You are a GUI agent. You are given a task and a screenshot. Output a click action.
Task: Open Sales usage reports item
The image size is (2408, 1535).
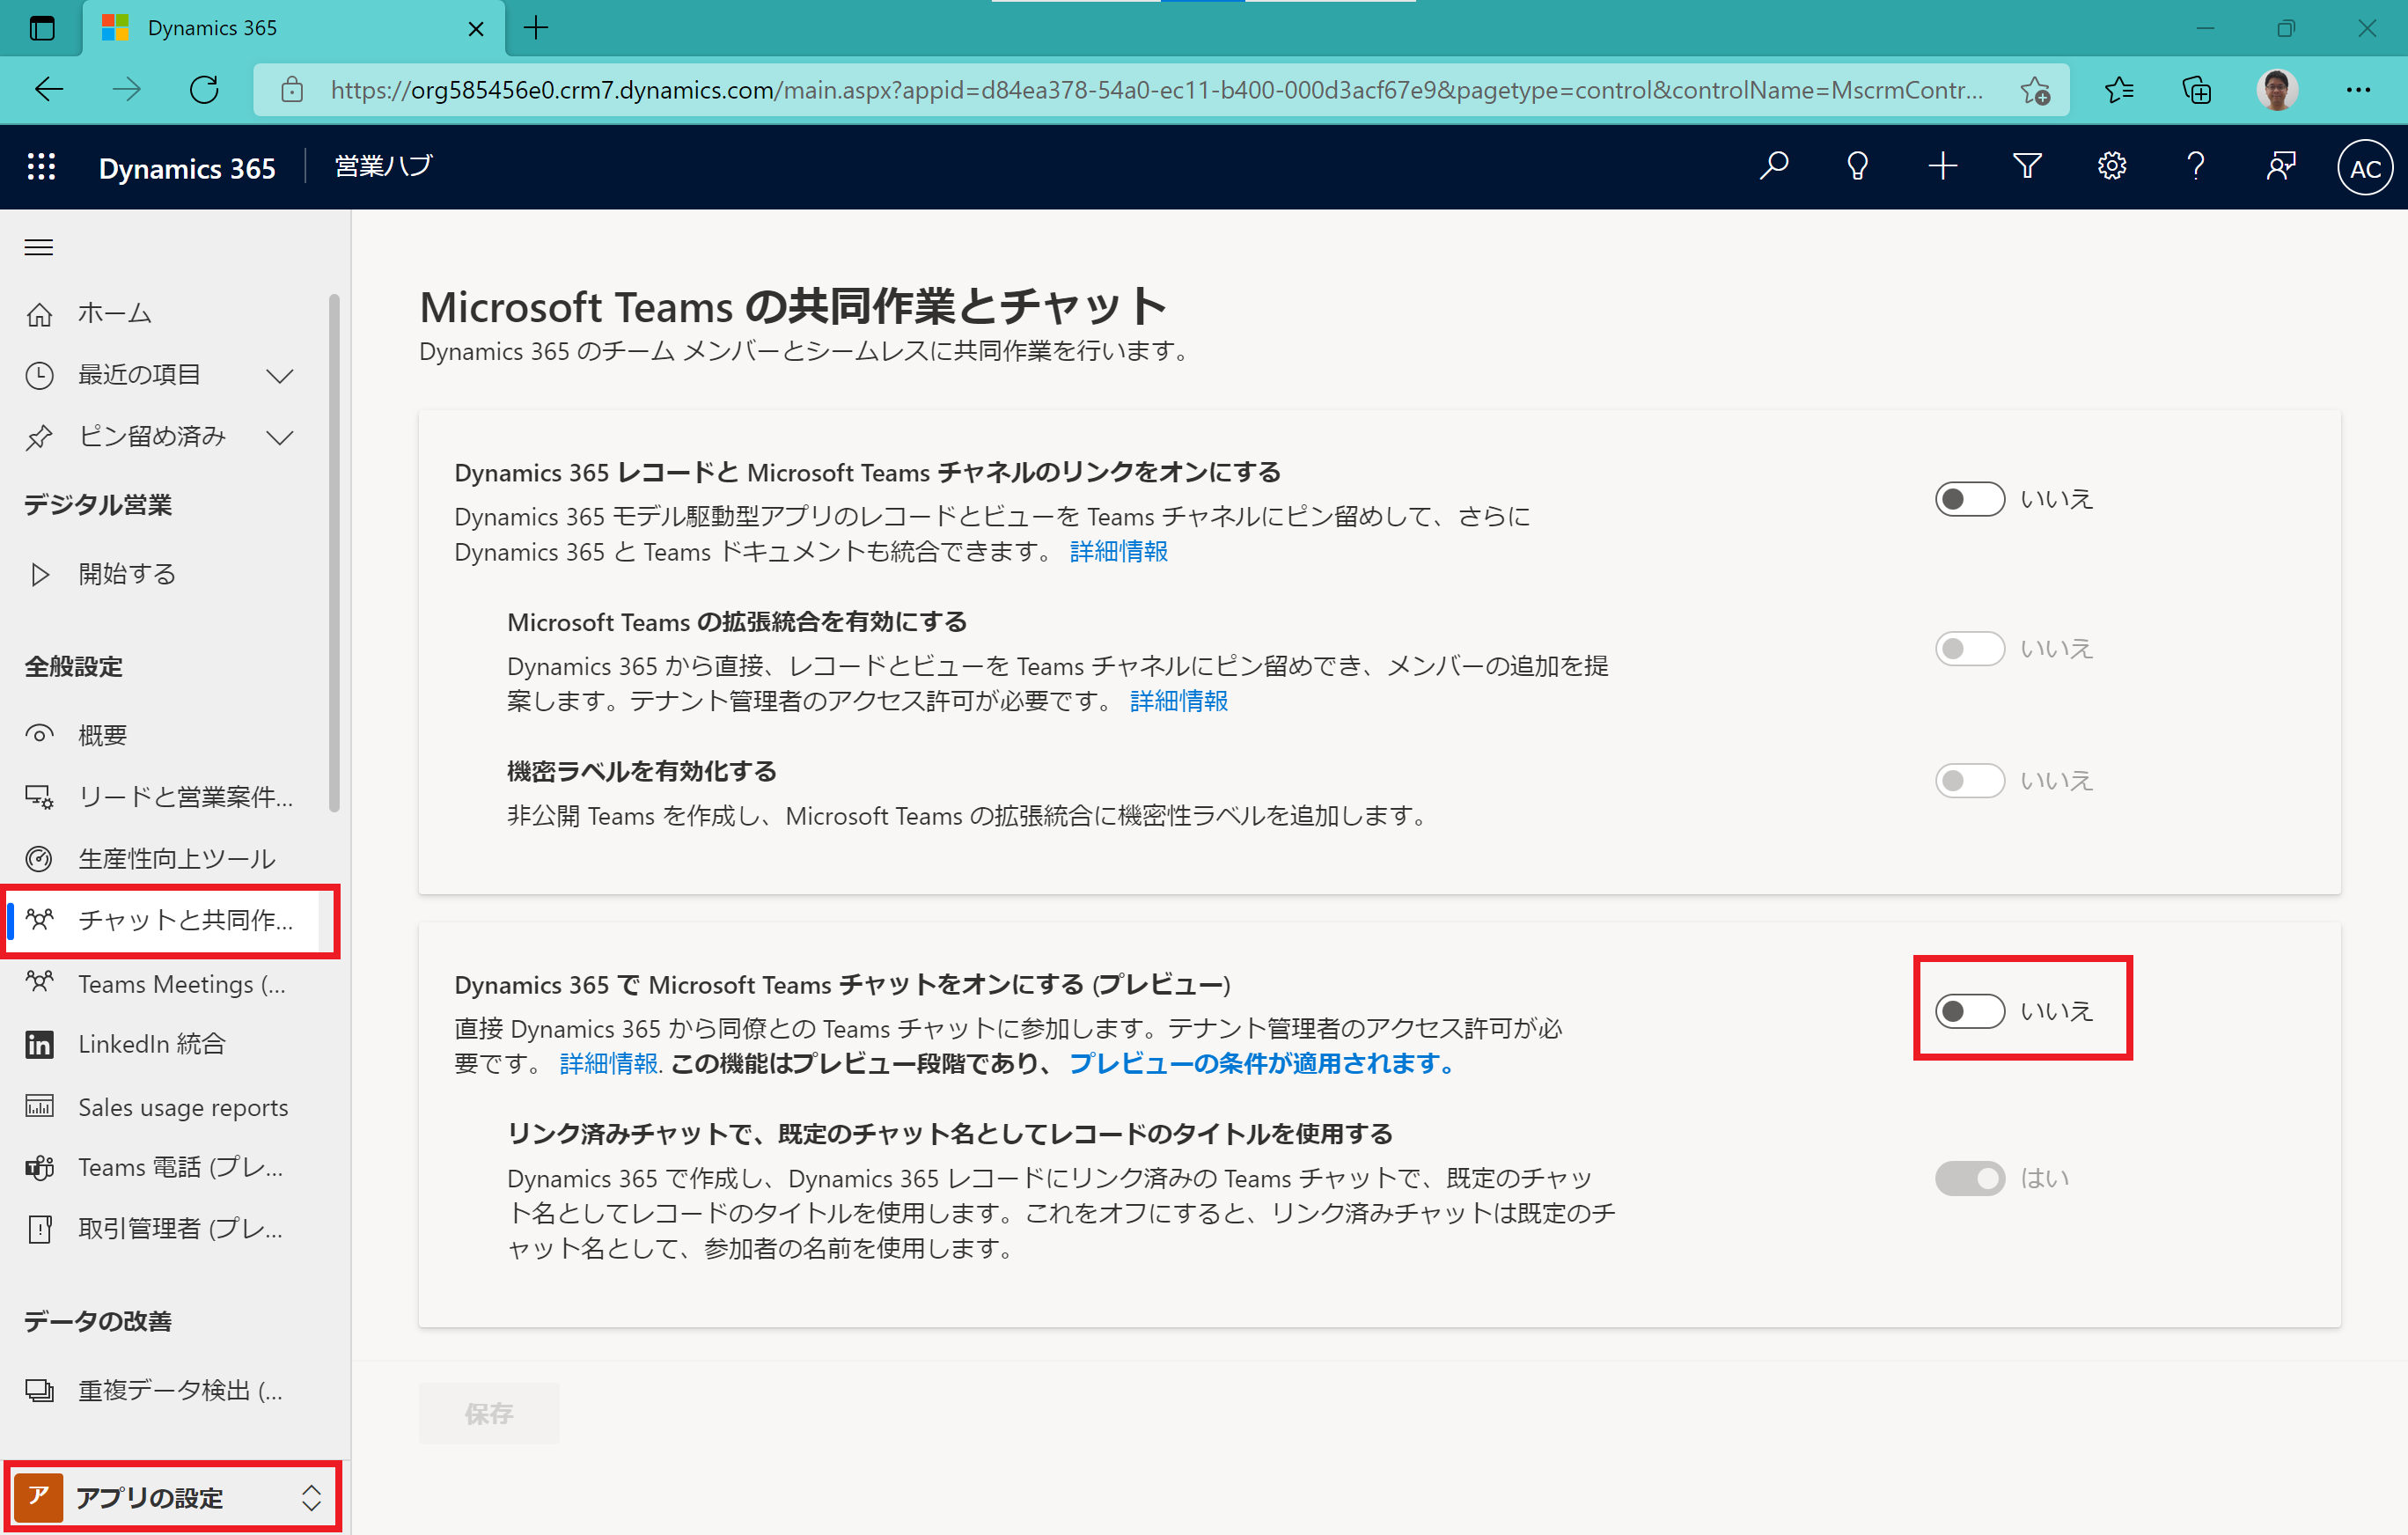pyautogui.click(x=160, y=1107)
